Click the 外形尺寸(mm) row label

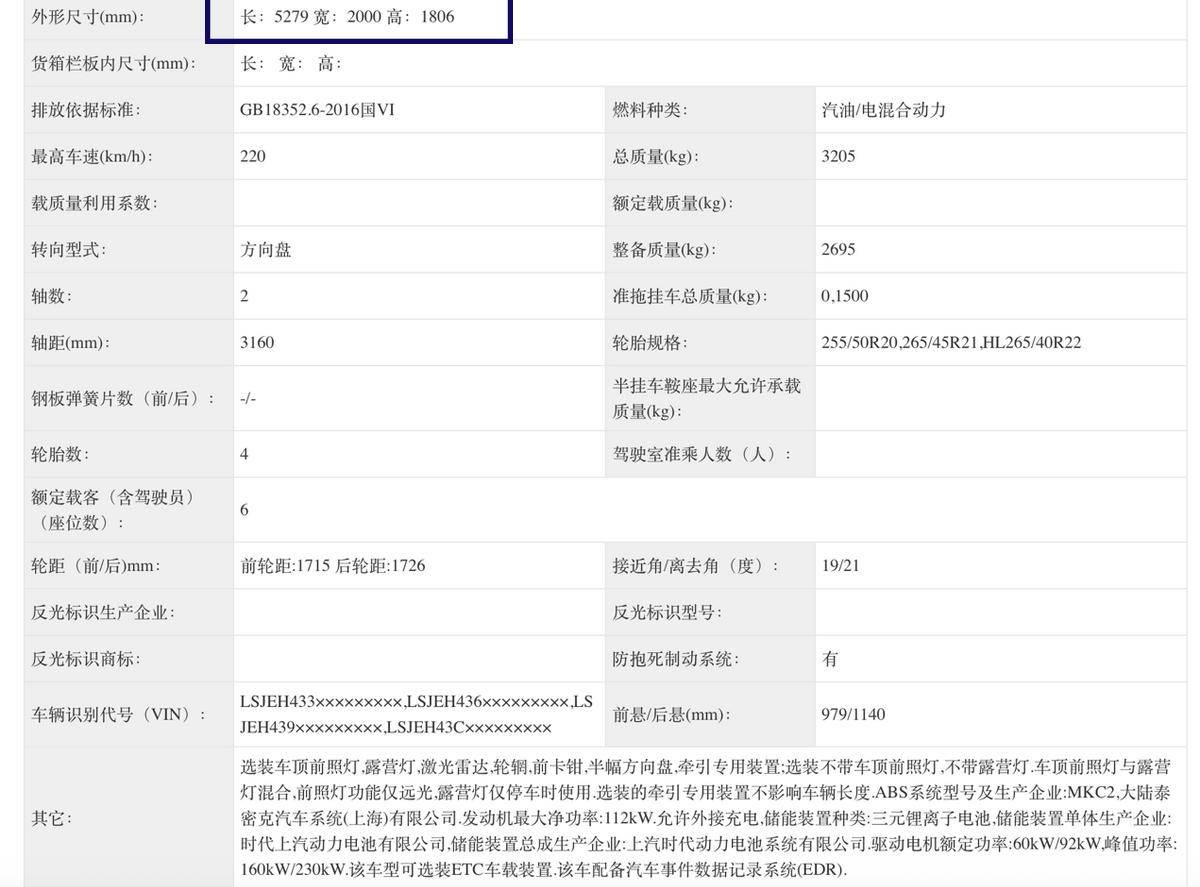pos(88,17)
